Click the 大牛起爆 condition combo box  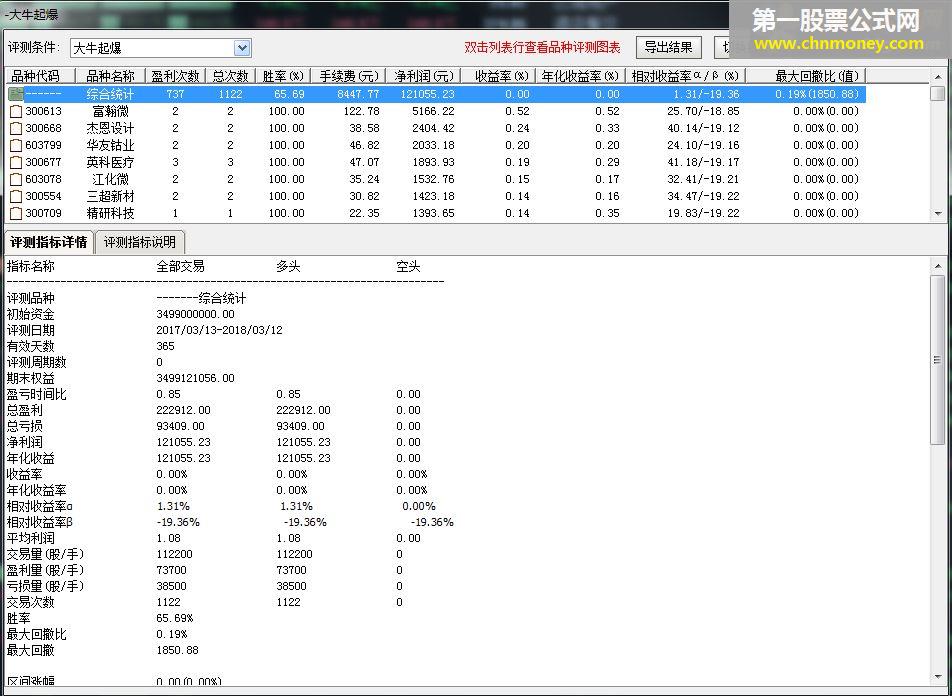tap(160, 48)
